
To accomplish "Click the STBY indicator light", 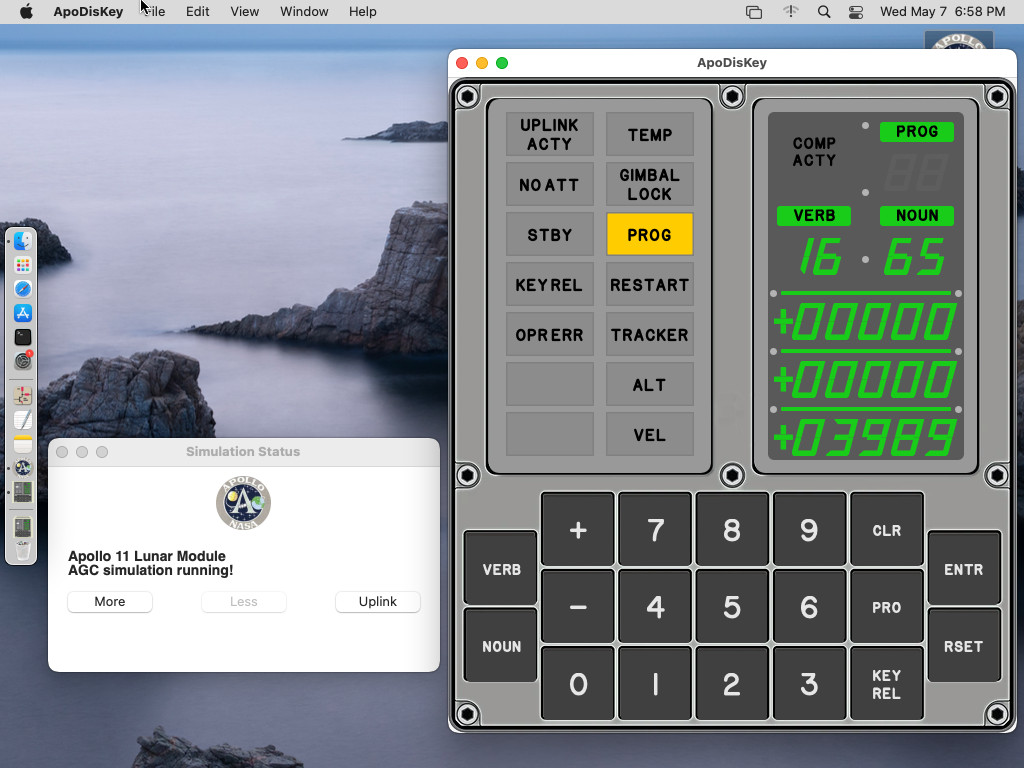I will (x=550, y=234).
